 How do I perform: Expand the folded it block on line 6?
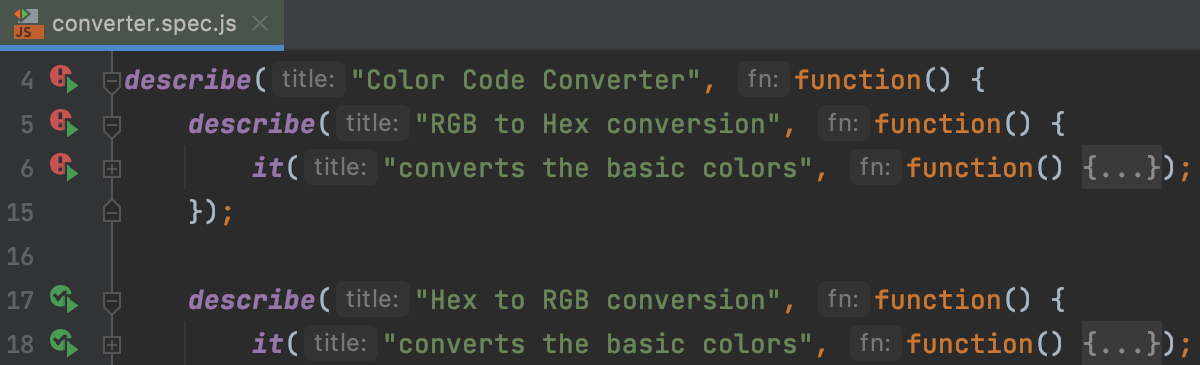coord(112,169)
